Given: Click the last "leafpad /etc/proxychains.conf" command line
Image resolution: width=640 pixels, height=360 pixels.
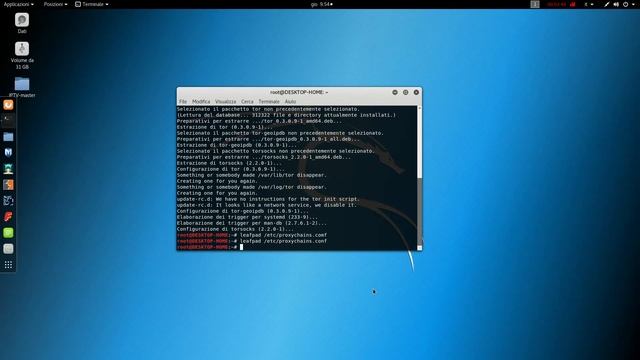Looking at the screenshot, I should coord(252,241).
